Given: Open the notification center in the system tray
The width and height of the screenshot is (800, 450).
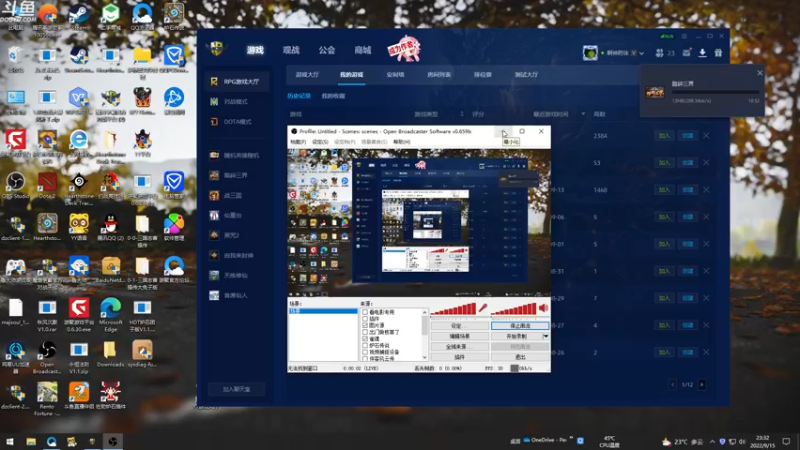Looking at the screenshot, I should coord(786,441).
